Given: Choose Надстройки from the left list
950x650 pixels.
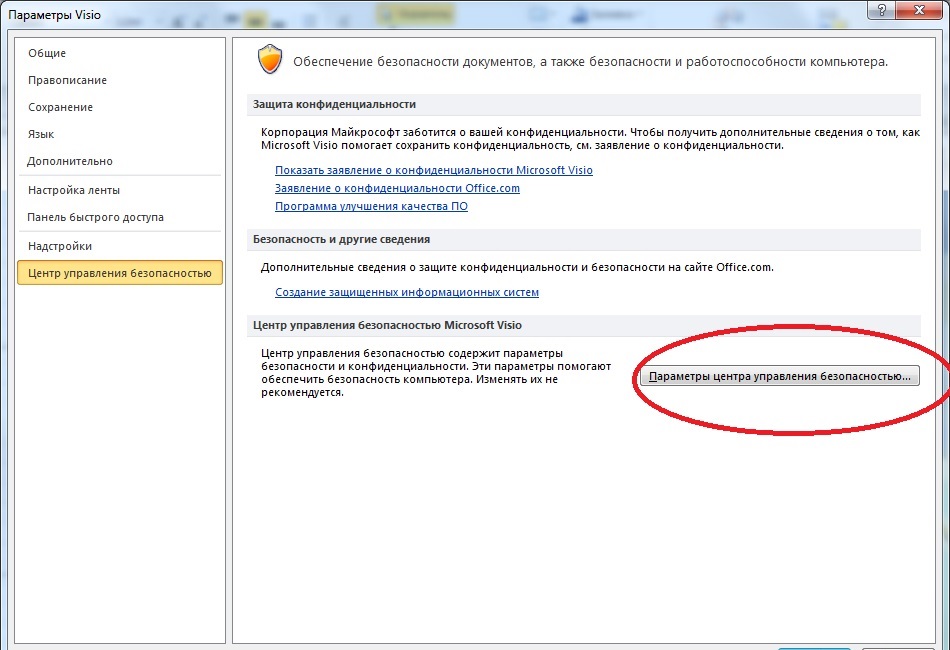Looking at the screenshot, I should point(60,246).
